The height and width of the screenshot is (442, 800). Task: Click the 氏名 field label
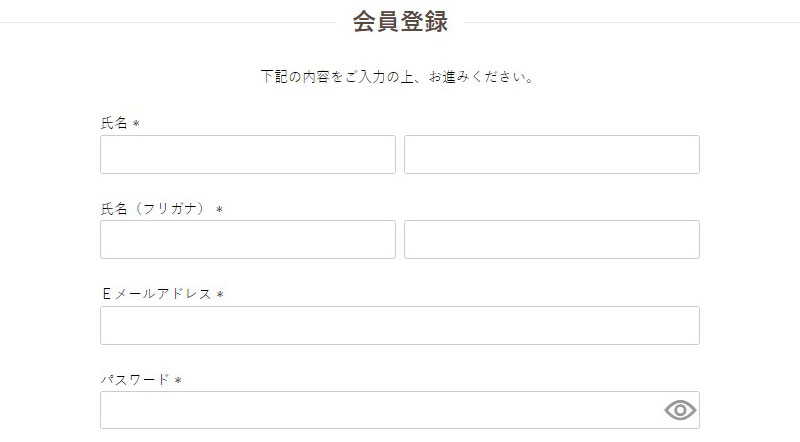click(114, 123)
